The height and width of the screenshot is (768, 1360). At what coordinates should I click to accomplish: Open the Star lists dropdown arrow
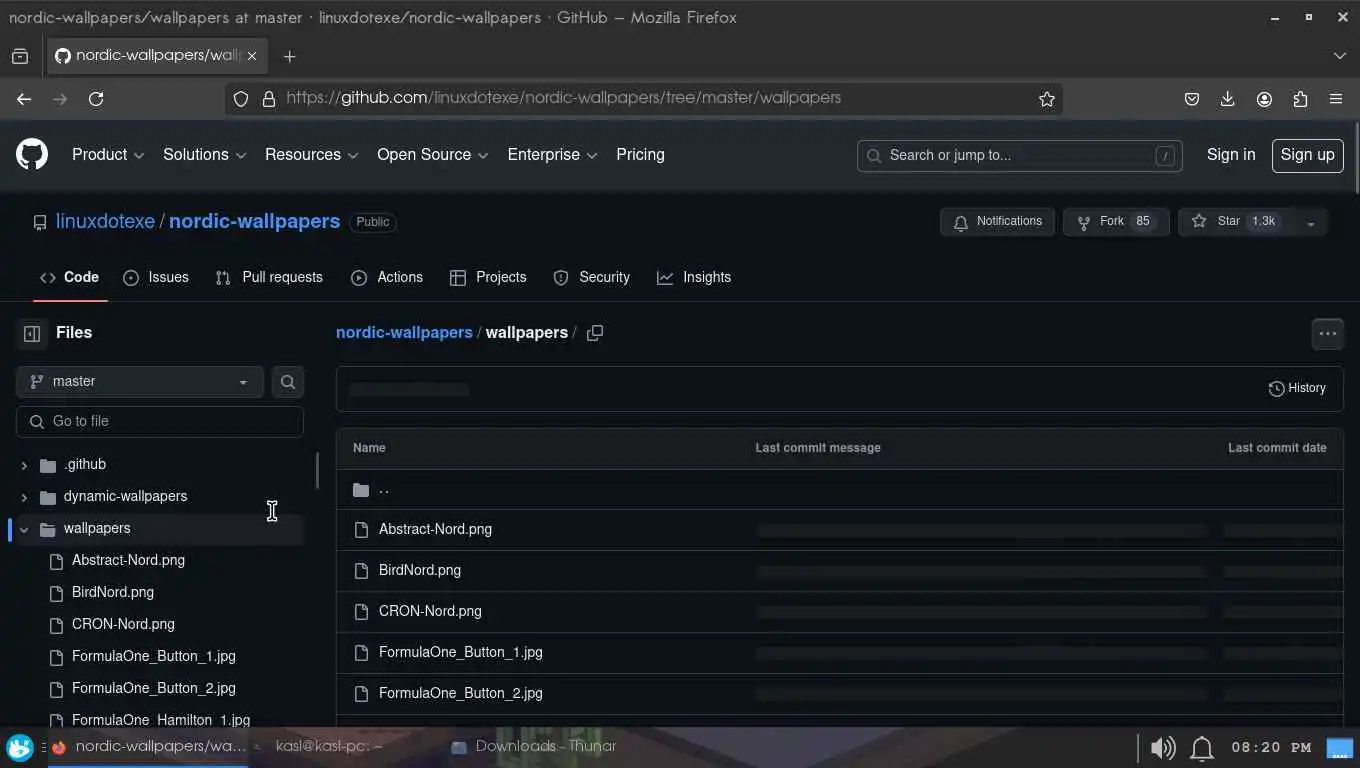[1310, 222]
